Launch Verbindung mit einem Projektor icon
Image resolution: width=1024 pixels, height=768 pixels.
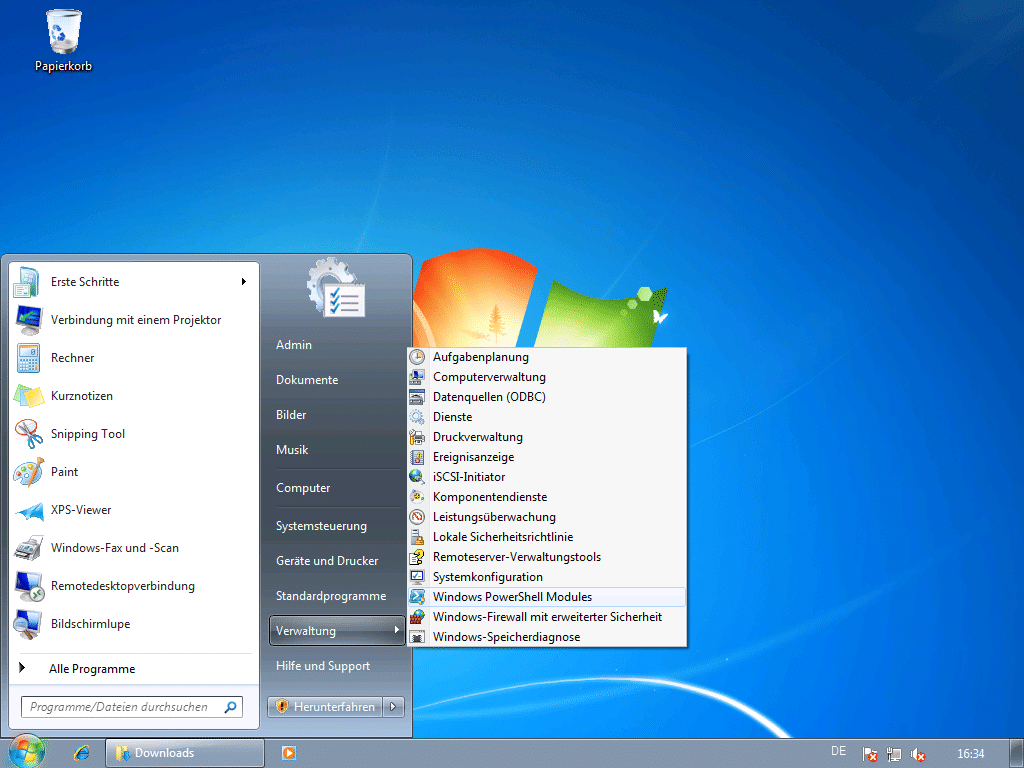[27, 320]
